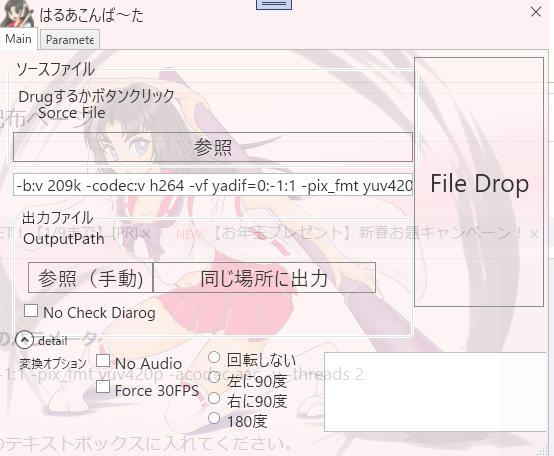Viewport: 554px width, 456px height.
Task: Close the はるあこんば〜た window
Action: [536, 12]
